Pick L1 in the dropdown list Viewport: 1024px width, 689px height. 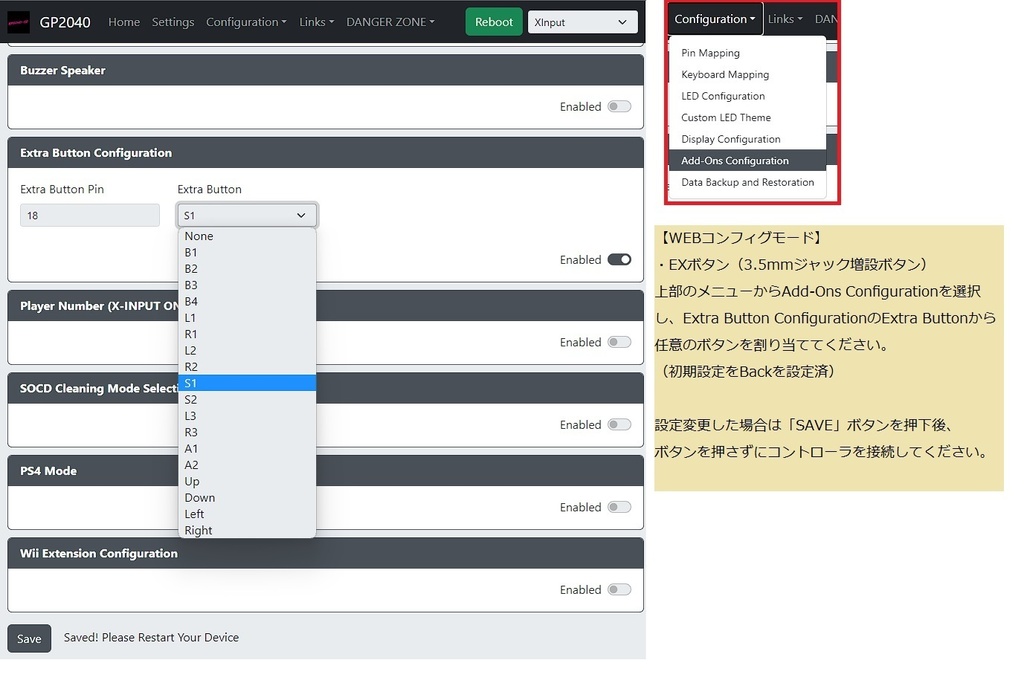tap(247, 318)
